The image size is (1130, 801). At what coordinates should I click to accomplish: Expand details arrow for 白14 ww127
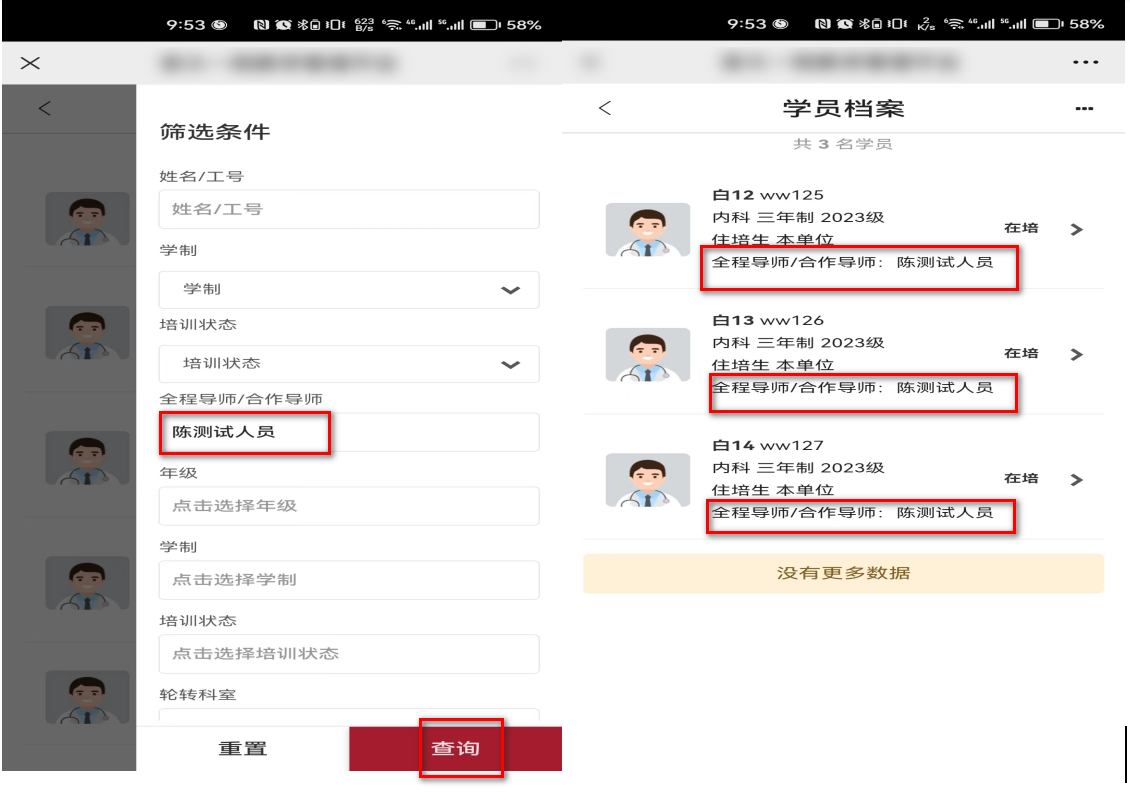point(1077,480)
